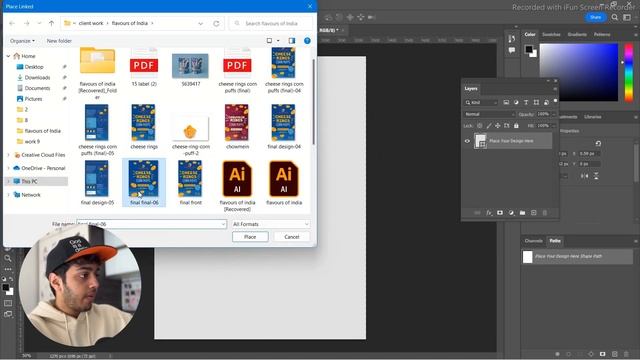Create new fill or adjustment layer
The width and height of the screenshot is (640, 360).
tap(511, 213)
